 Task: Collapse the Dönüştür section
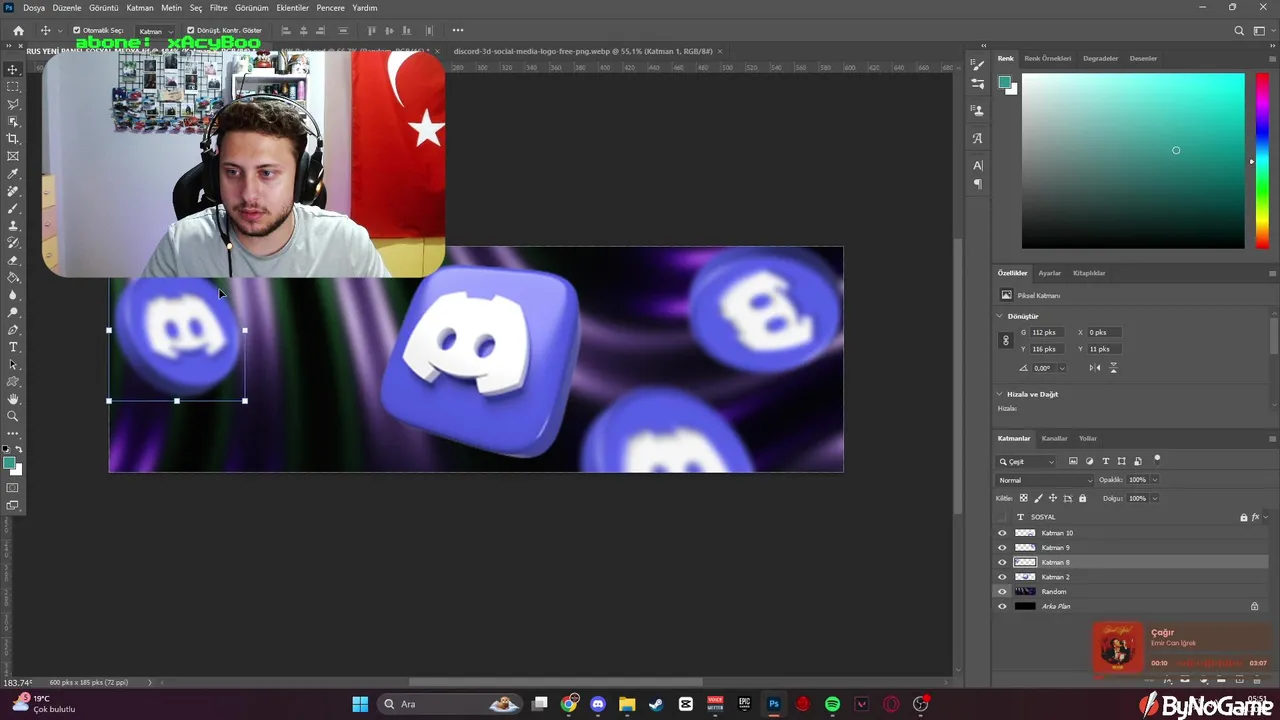[999, 316]
